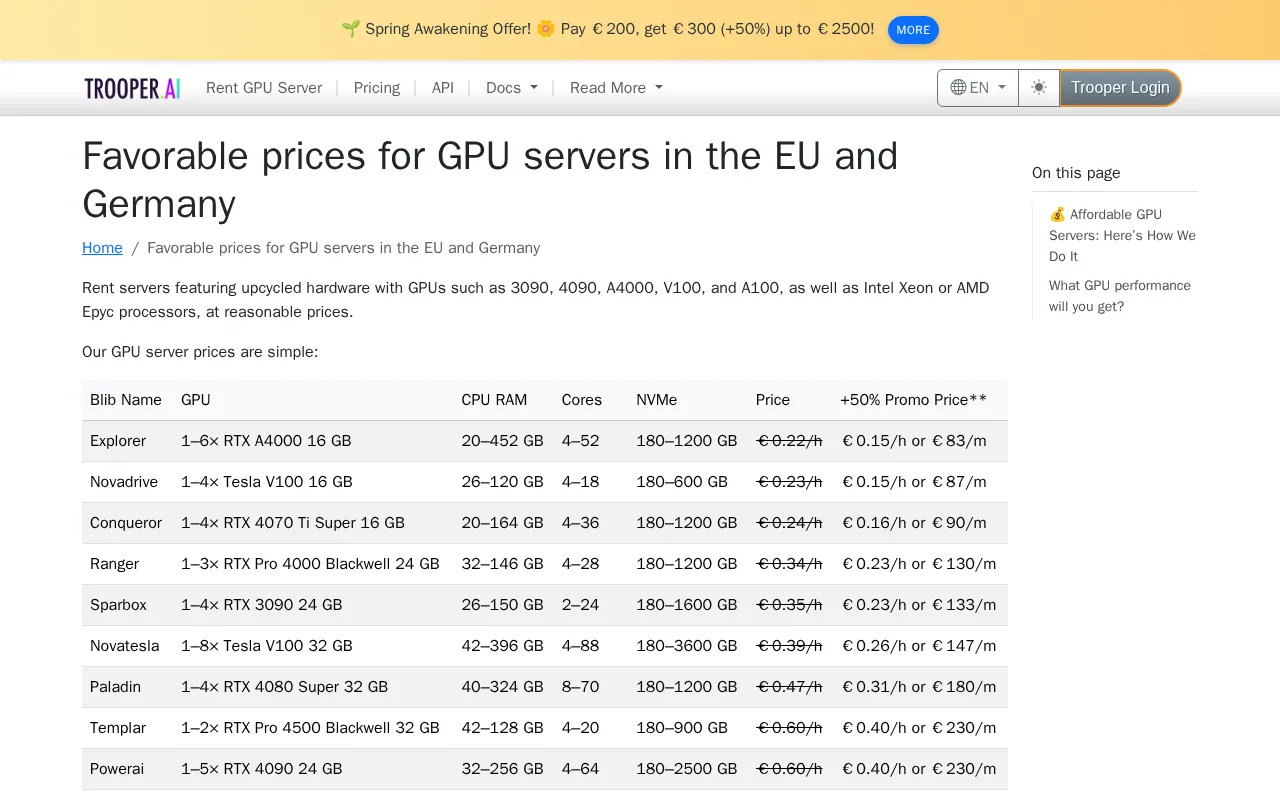Click '1–8× Tesla V100 32 GB' cell
The width and height of the screenshot is (1280, 800).
pyautogui.click(x=267, y=646)
